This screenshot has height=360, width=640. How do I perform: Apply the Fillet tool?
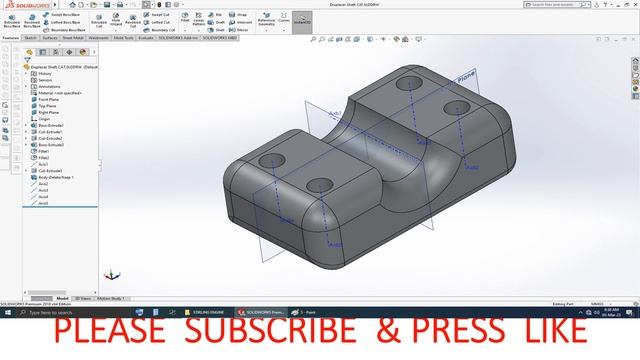pyautogui.click(x=185, y=17)
